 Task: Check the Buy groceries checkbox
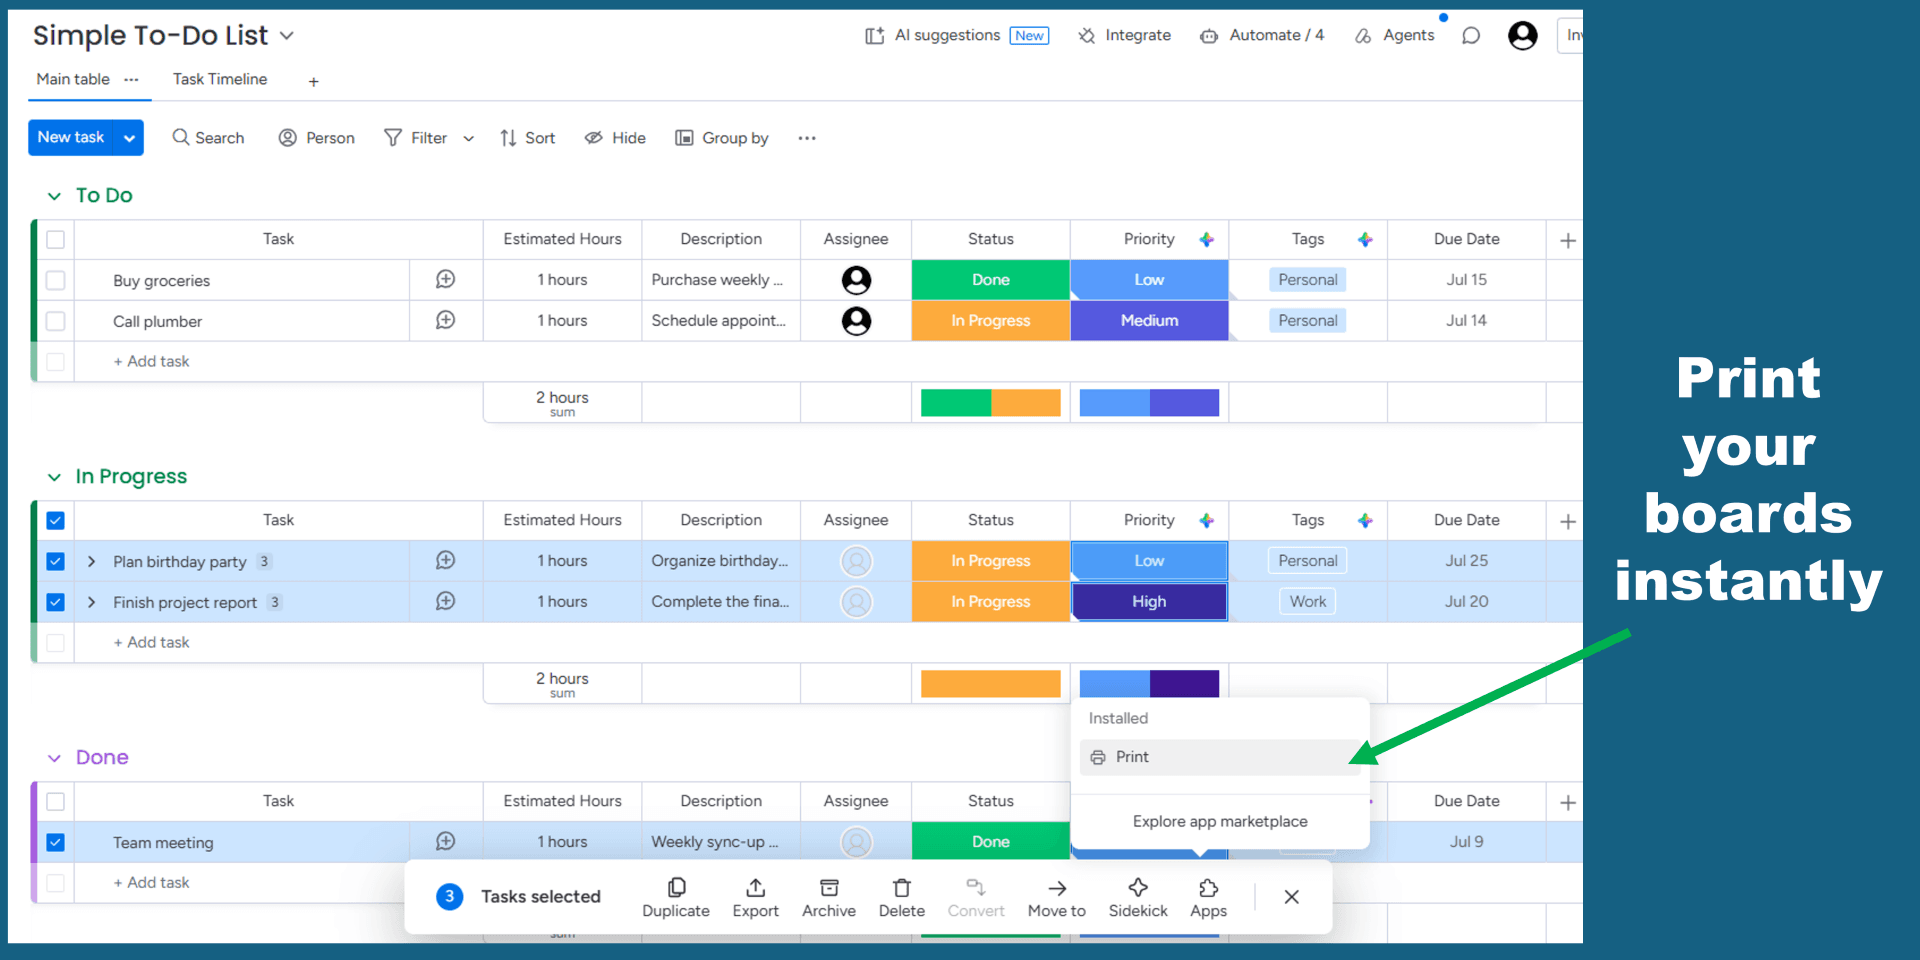point(56,280)
